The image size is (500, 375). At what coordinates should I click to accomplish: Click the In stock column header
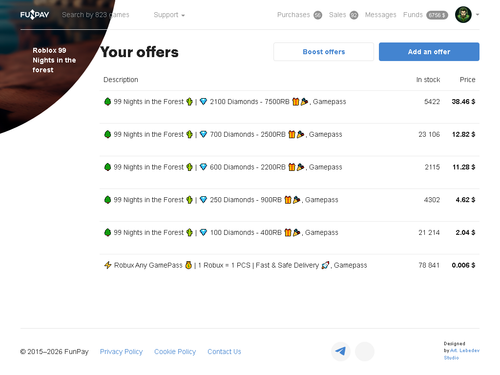428,79
